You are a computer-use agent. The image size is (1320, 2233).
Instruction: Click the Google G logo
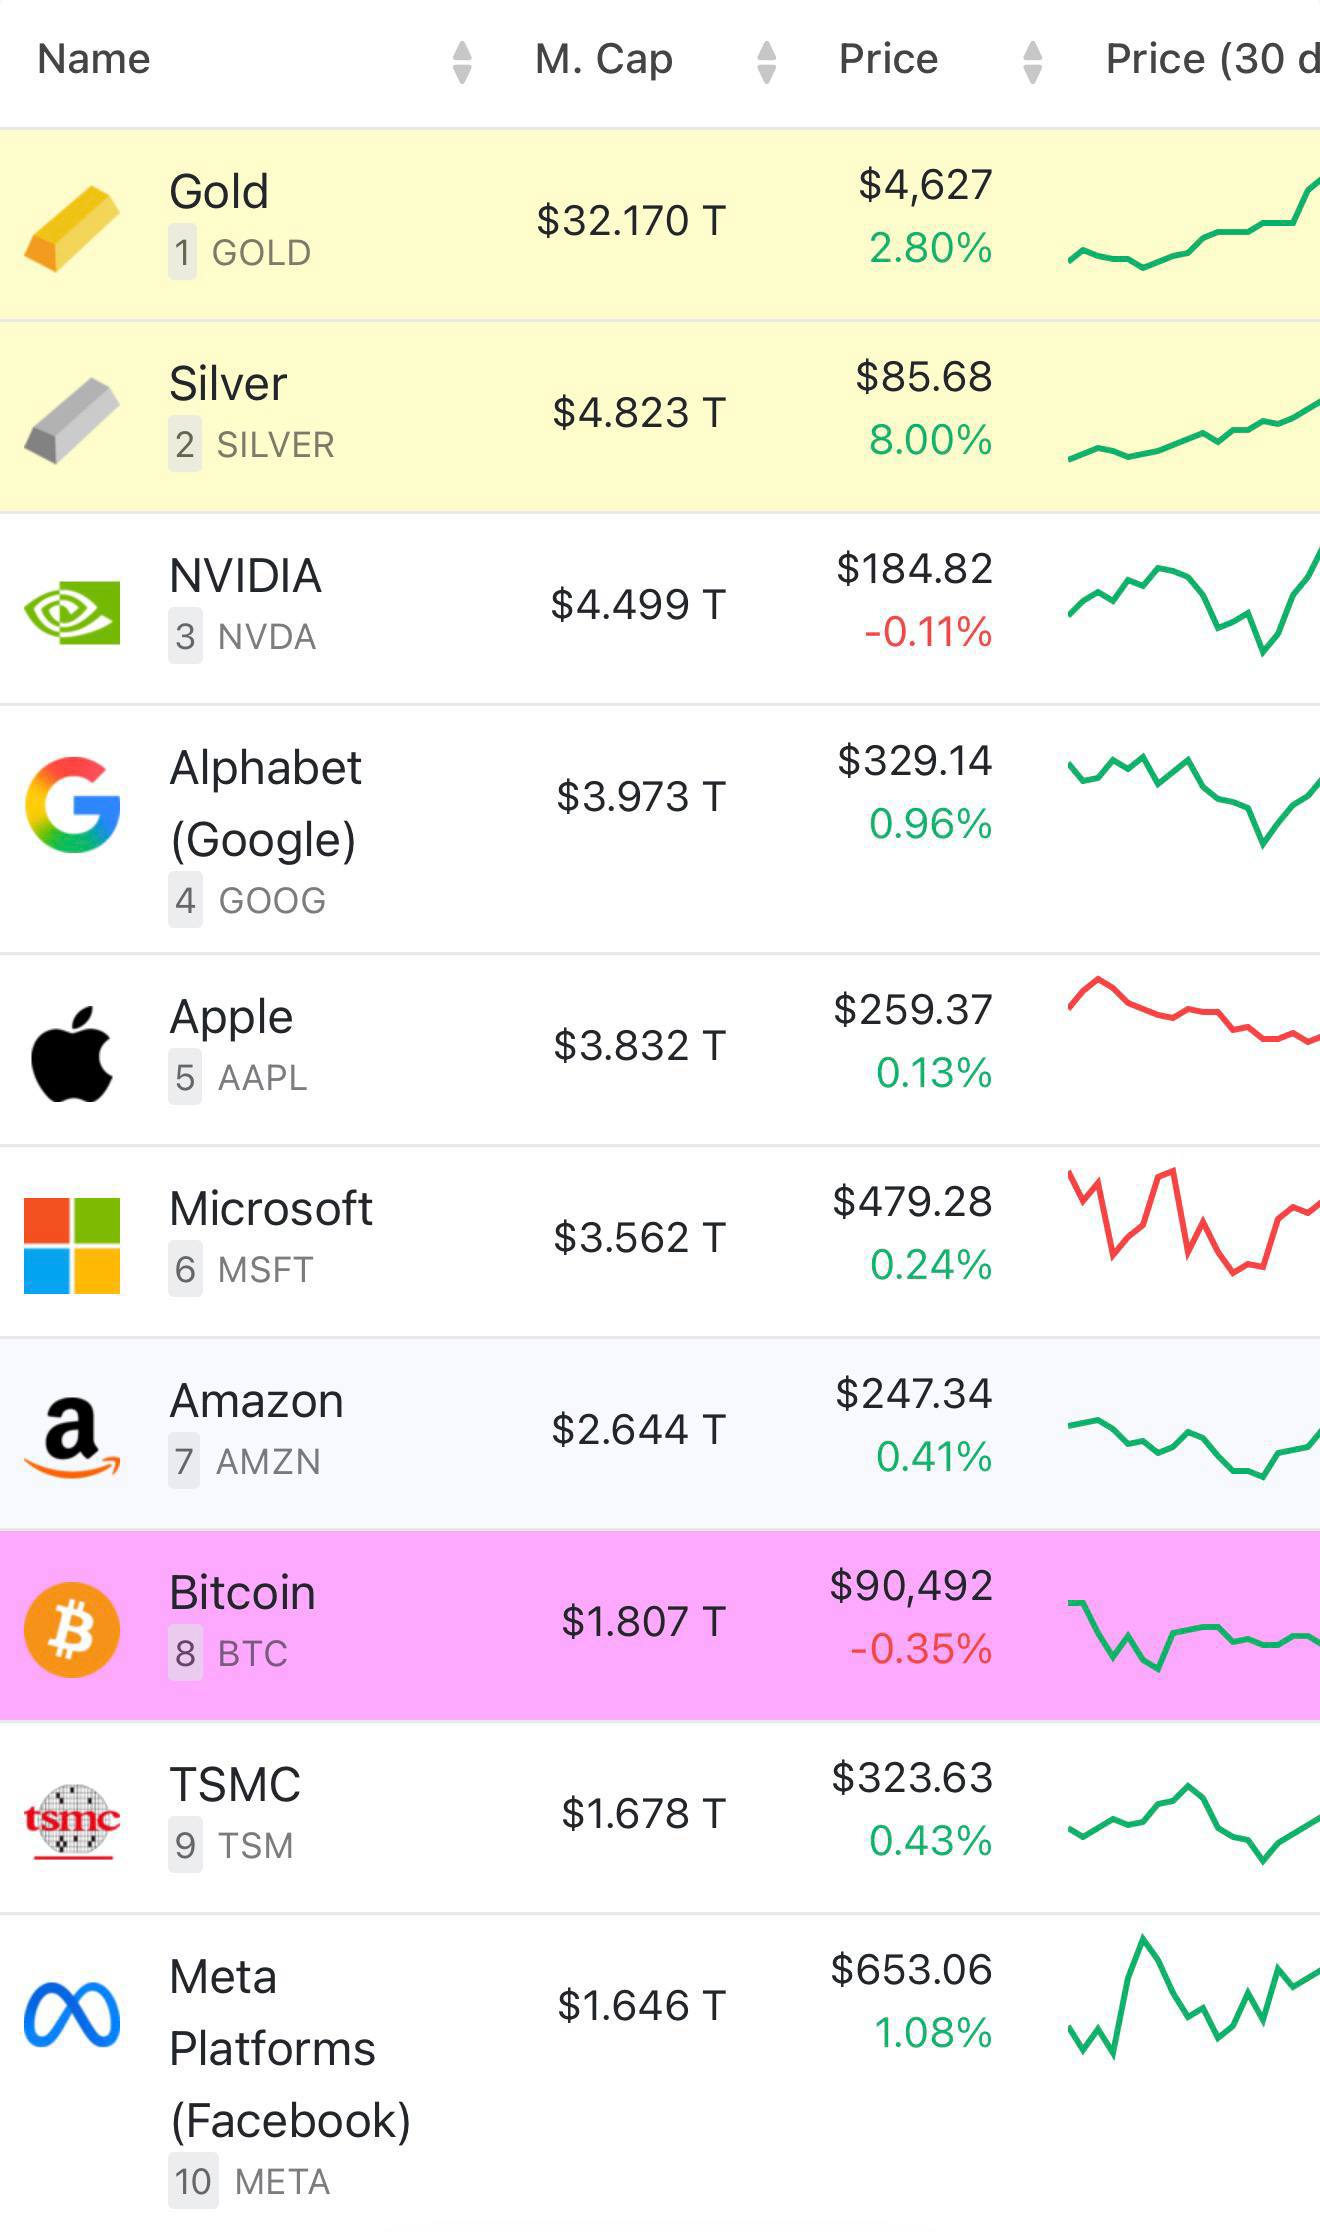pyautogui.click(x=72, y=805)
